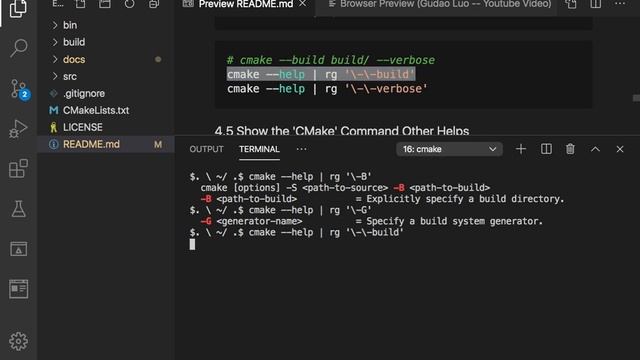Click the split editor right icon
This screenshot has height=360, width=640.
[596, 4]
